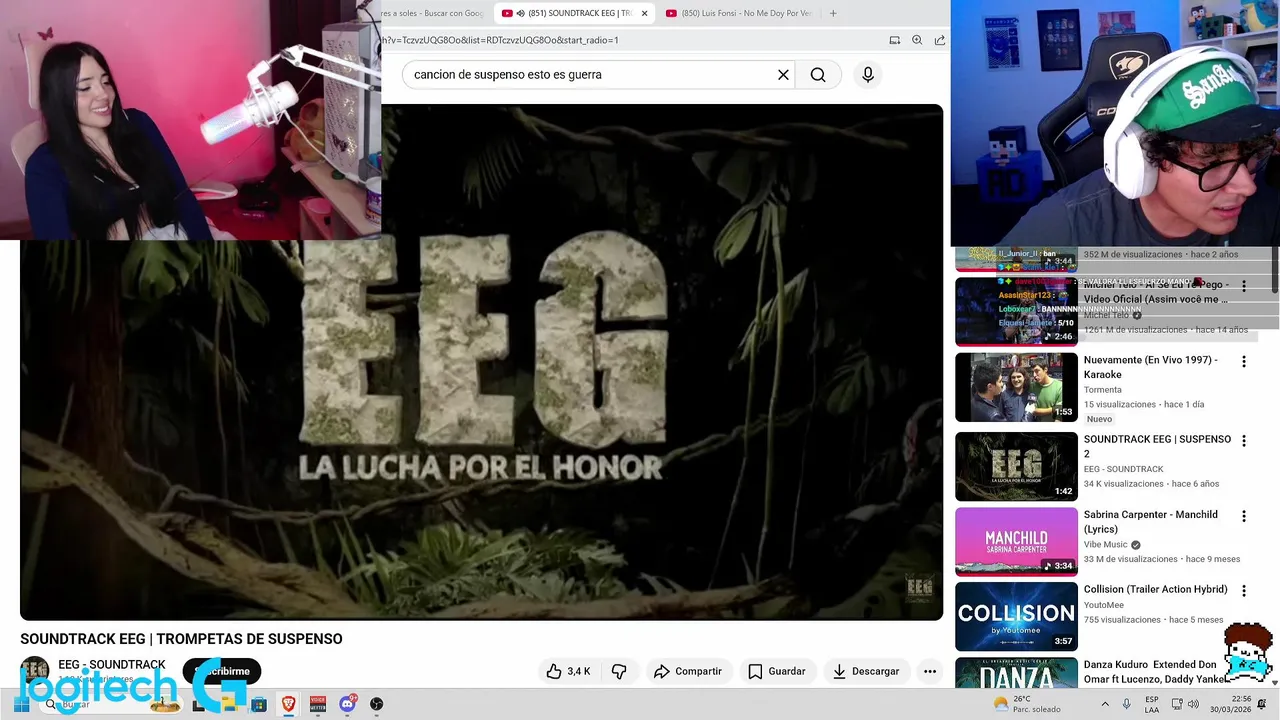Open the EEG - SOUNDTRACK channel name link
Image resolution: width=1280 pixels, height=720 pixels.
tap(112, 665)
